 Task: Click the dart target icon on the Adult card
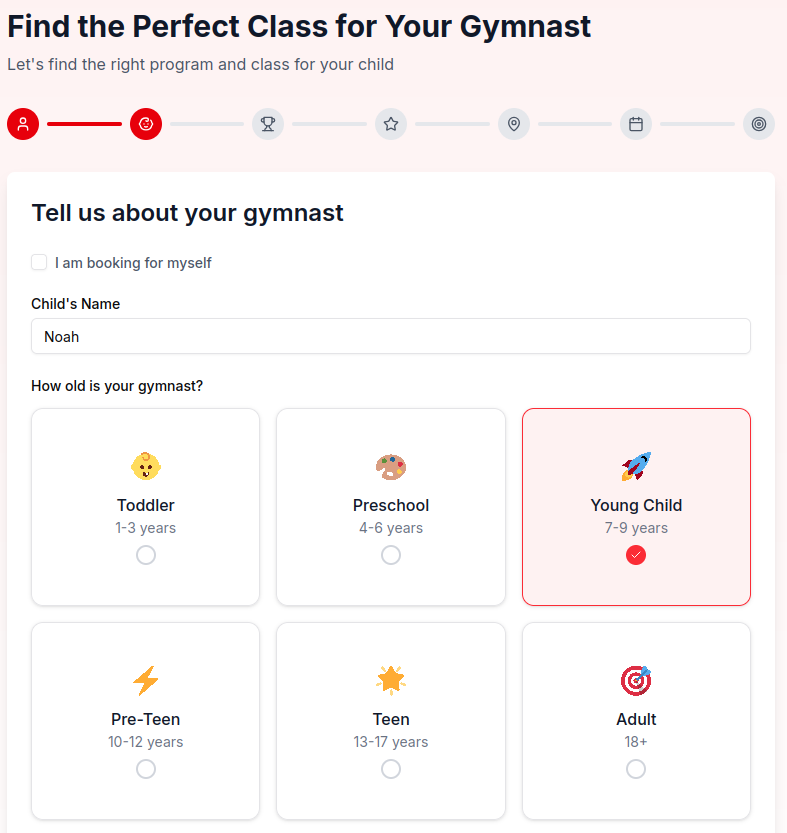pyautogui.click(x=636, y=679)
